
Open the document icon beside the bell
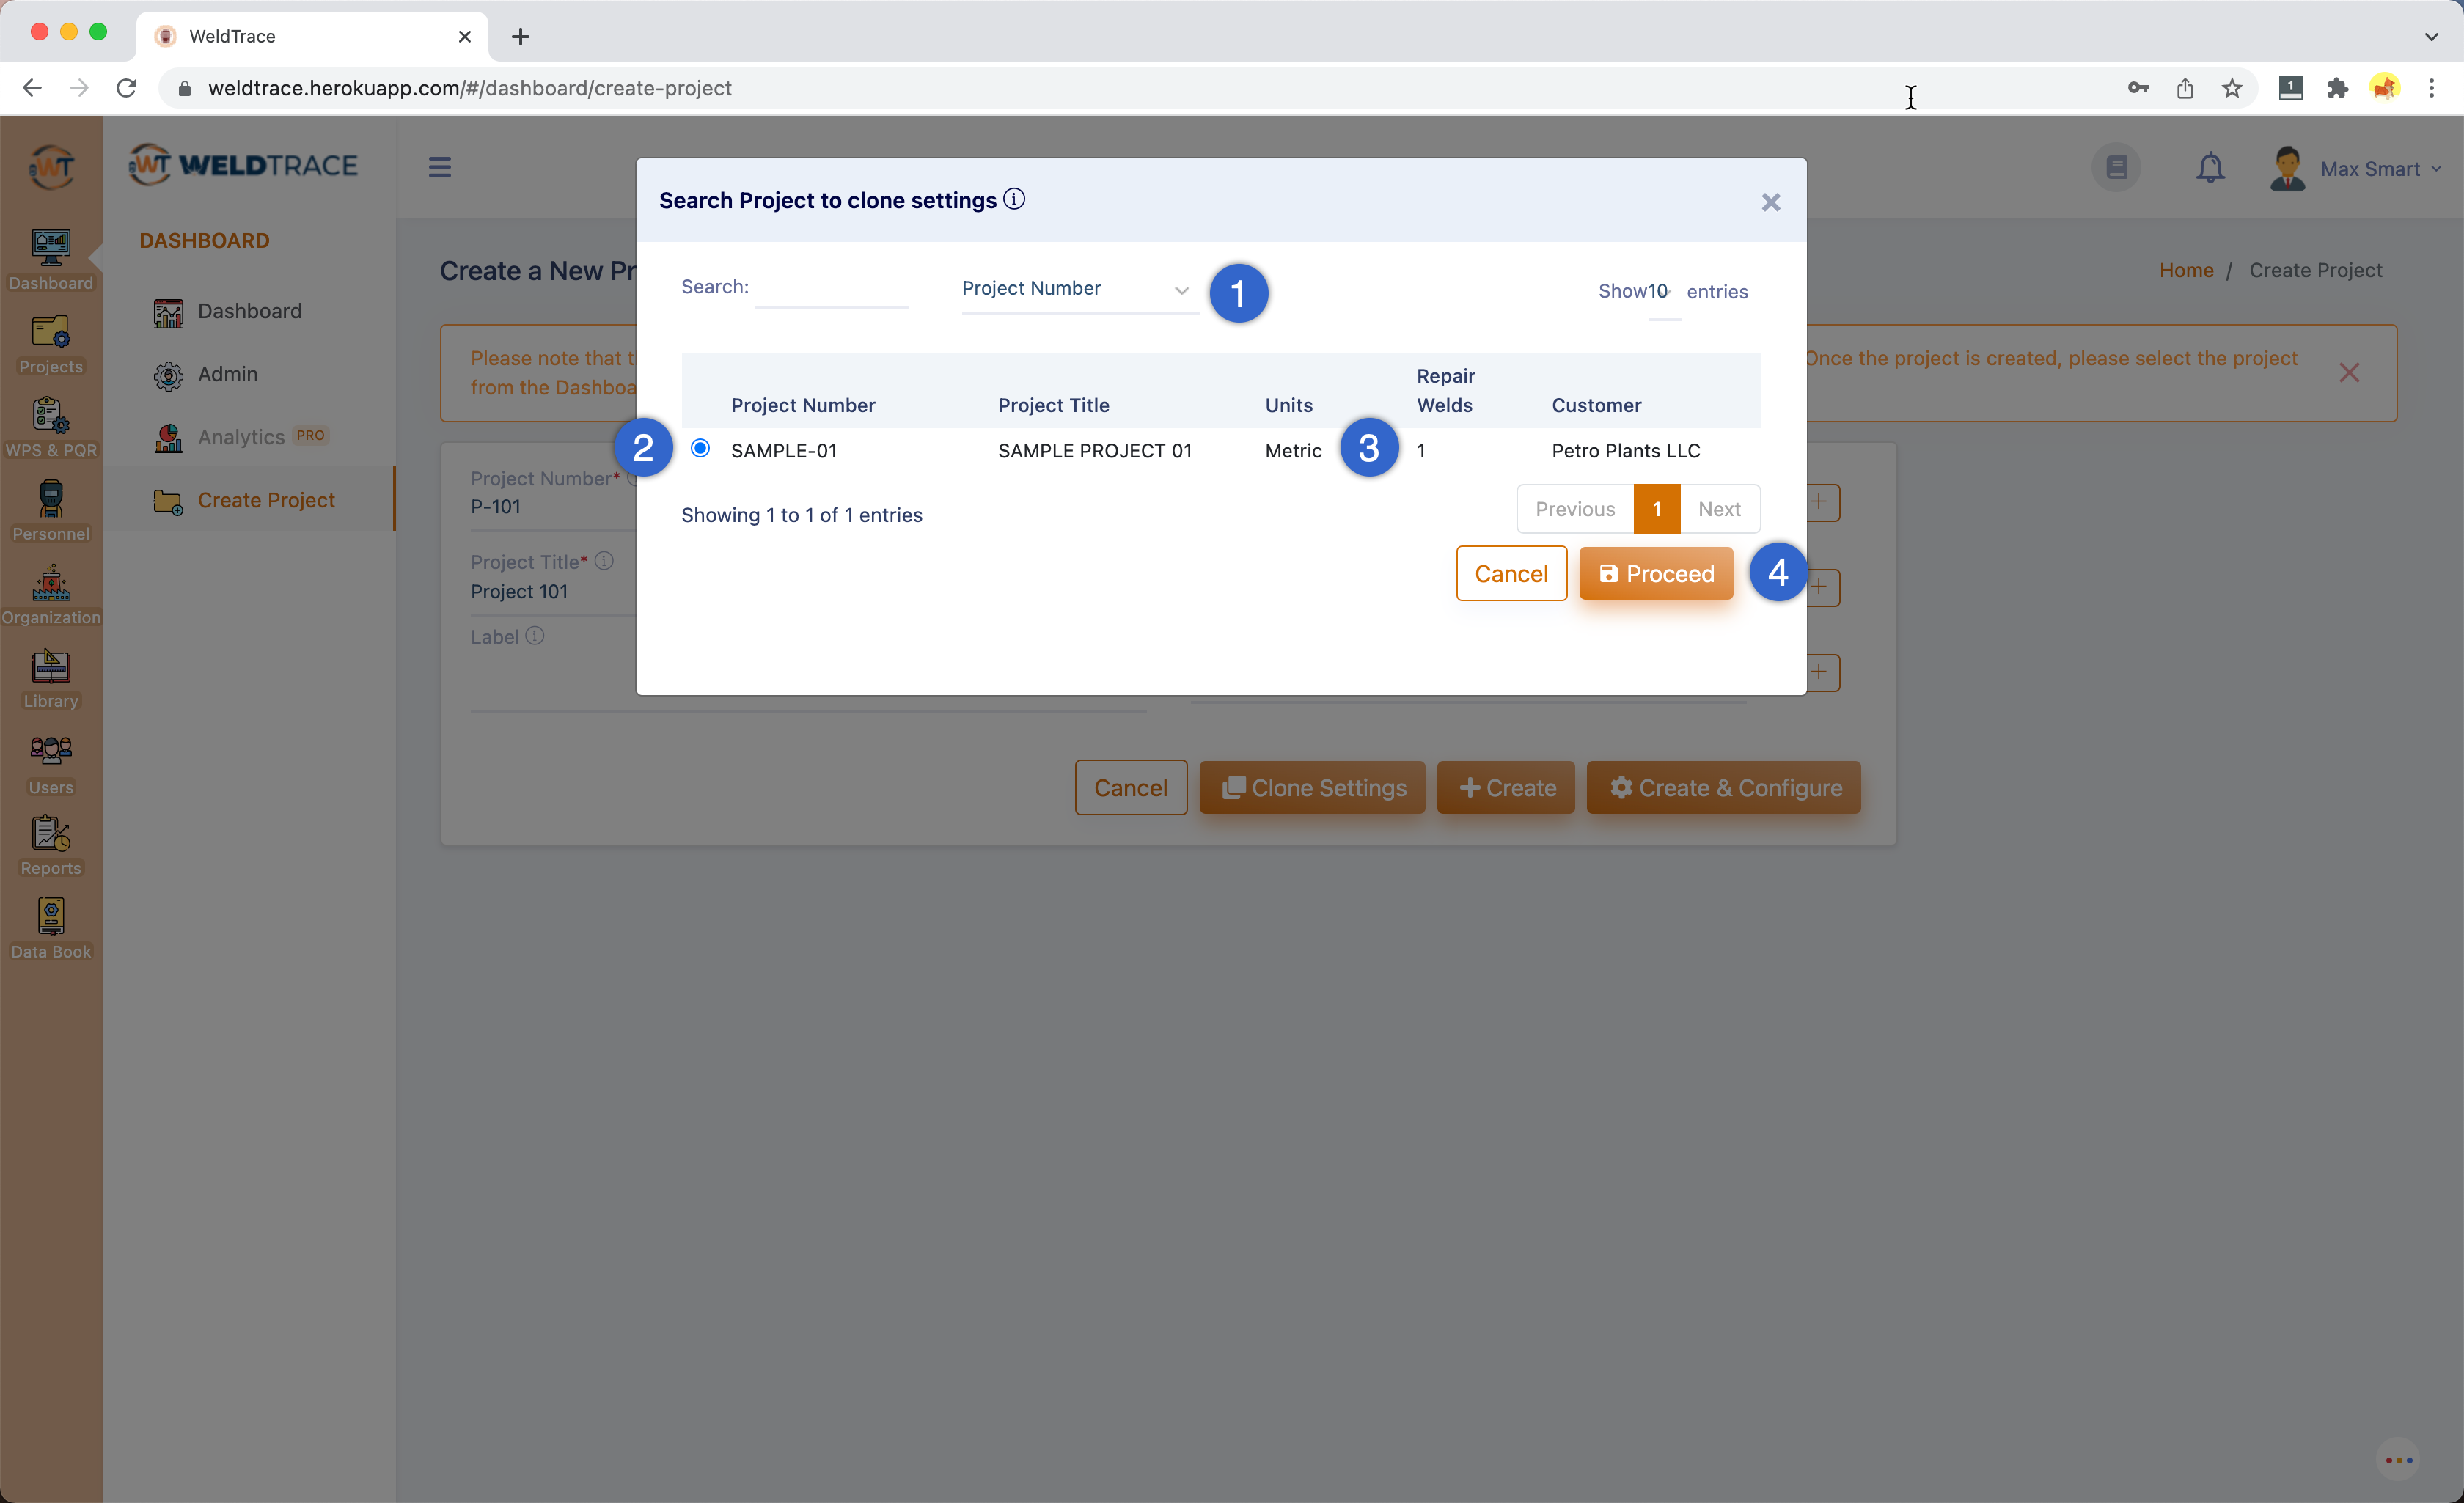2116,167
